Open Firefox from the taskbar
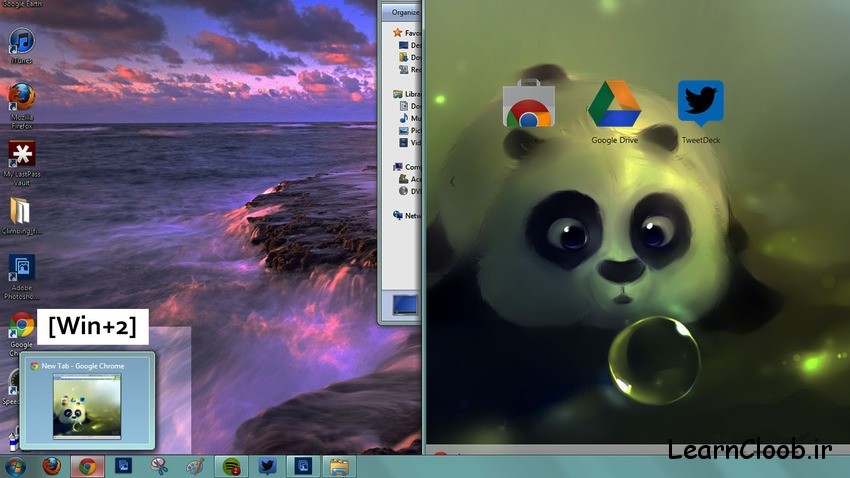The image size is (850, 478). point(52,466)
